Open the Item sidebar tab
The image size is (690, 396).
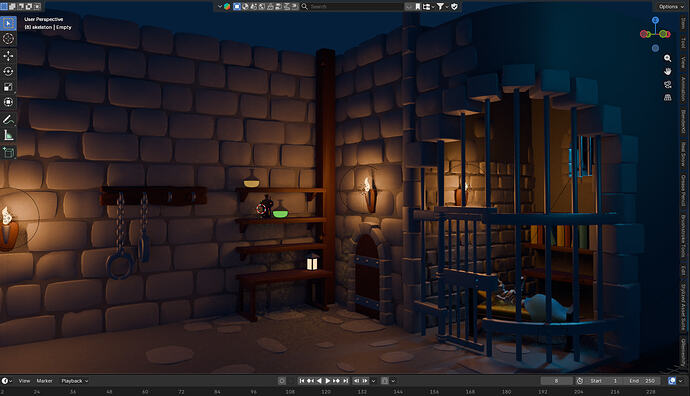click(683, 24)
